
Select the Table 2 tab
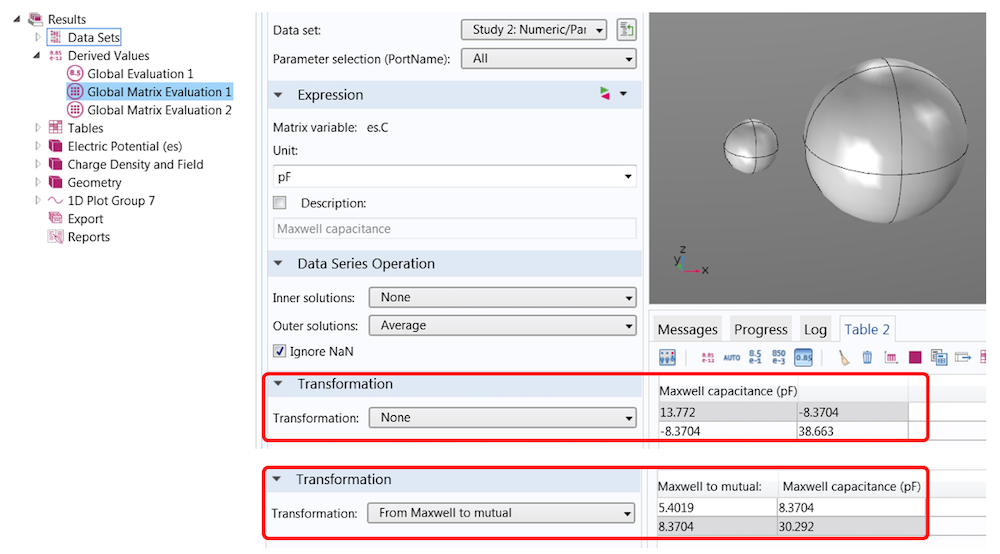[867, 329]
